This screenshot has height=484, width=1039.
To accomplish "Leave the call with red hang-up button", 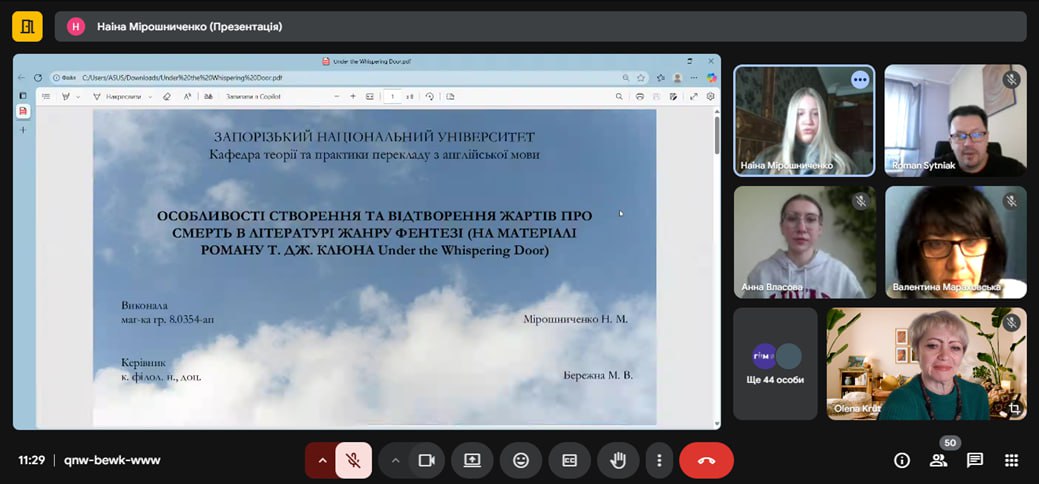I will point(706,460).
